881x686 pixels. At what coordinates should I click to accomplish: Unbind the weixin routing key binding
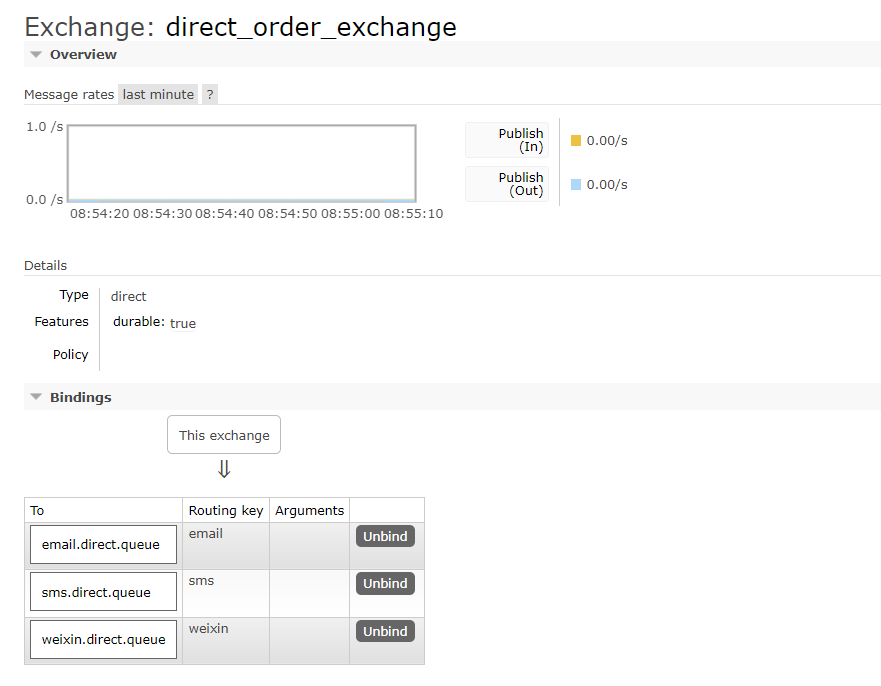coord(385,631)
